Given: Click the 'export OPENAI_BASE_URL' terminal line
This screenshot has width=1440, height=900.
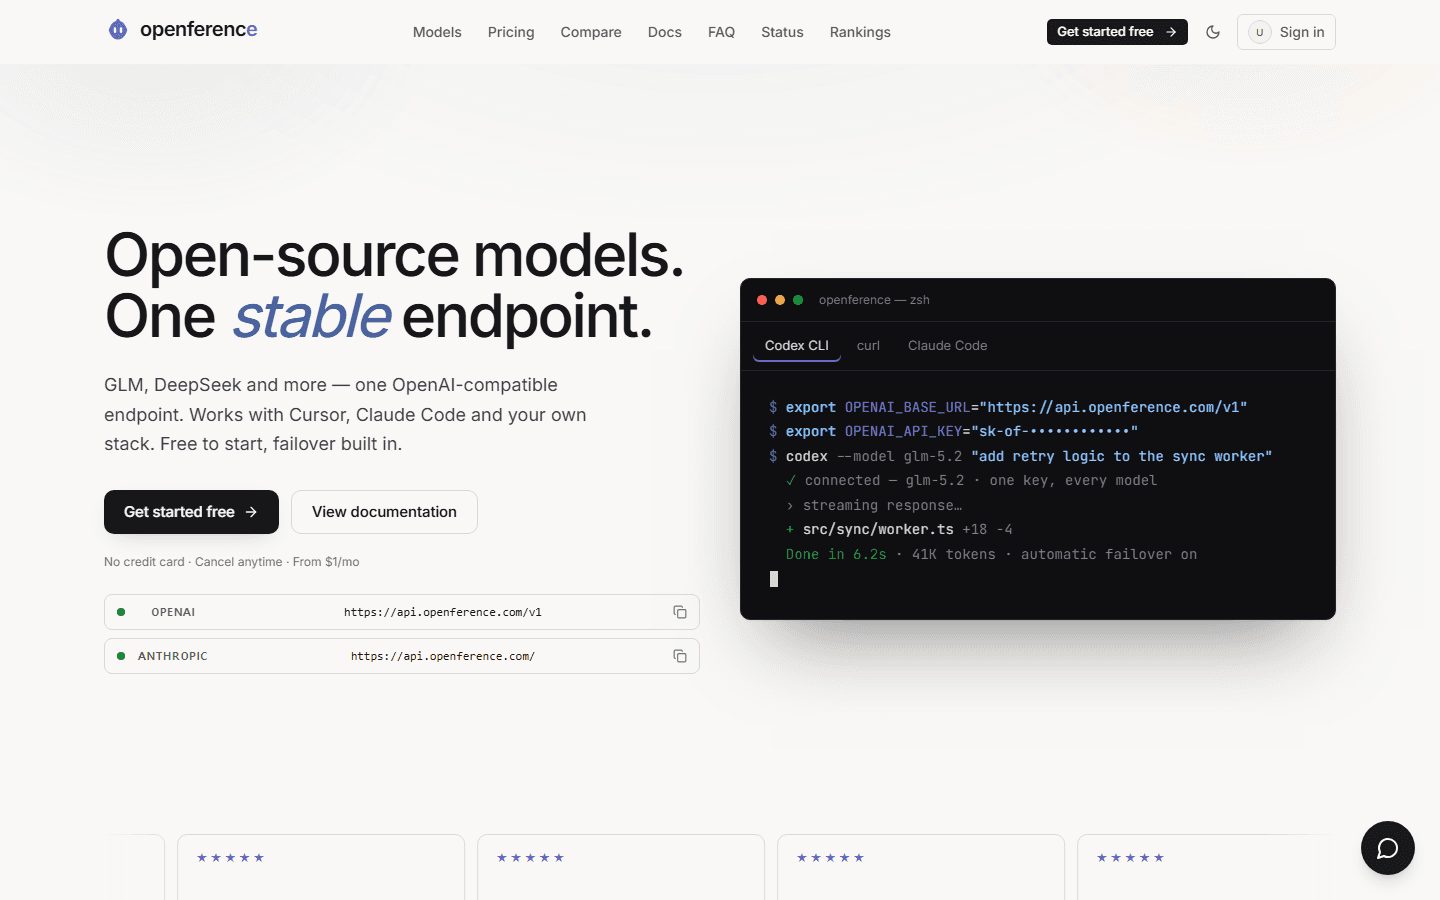Looking at the screenshot, I should coord(1008,407).
